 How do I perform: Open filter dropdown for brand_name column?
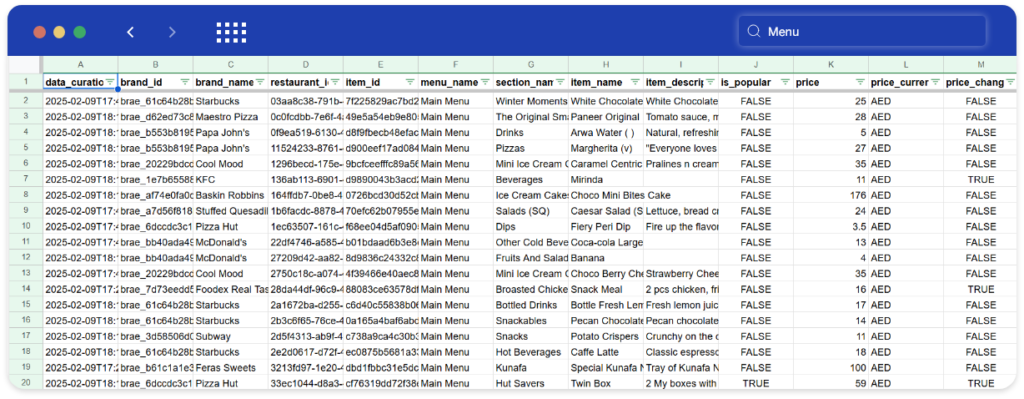pyautogui.click(x=260, y=82)
